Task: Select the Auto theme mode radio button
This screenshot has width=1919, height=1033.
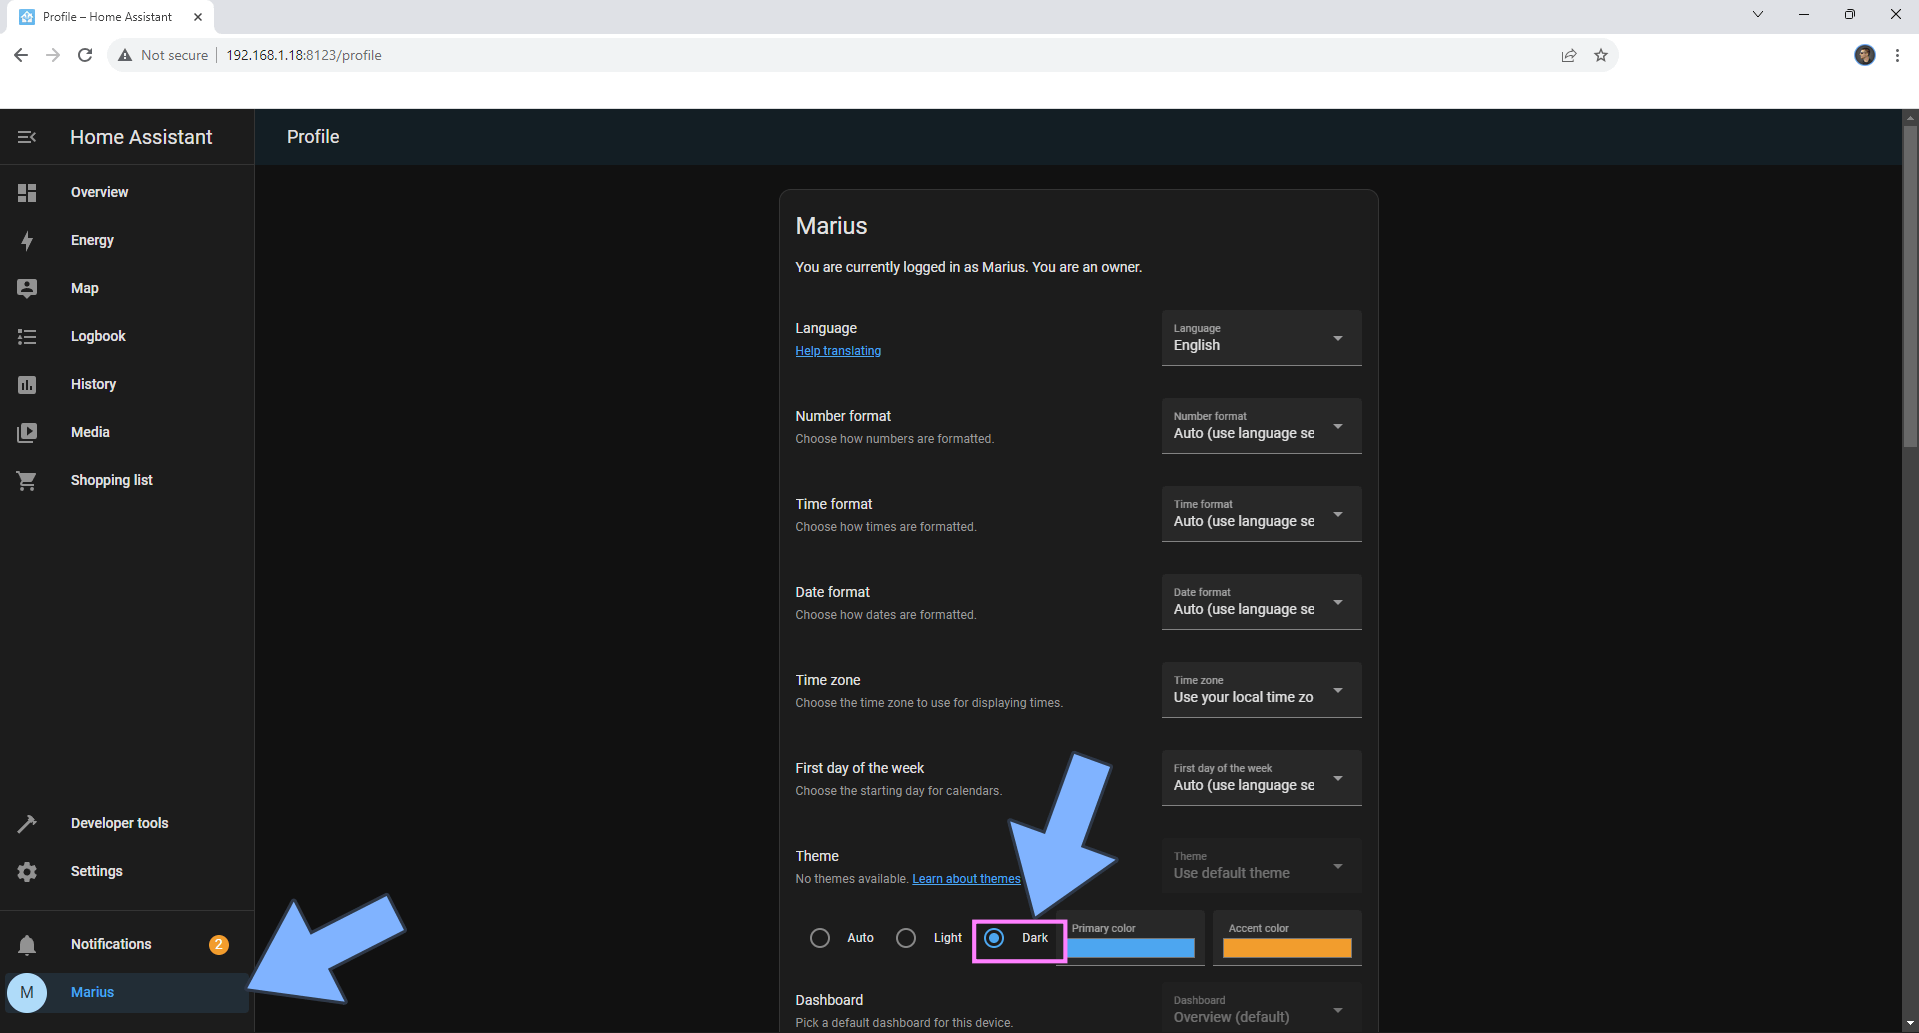Action: (820, 938)
